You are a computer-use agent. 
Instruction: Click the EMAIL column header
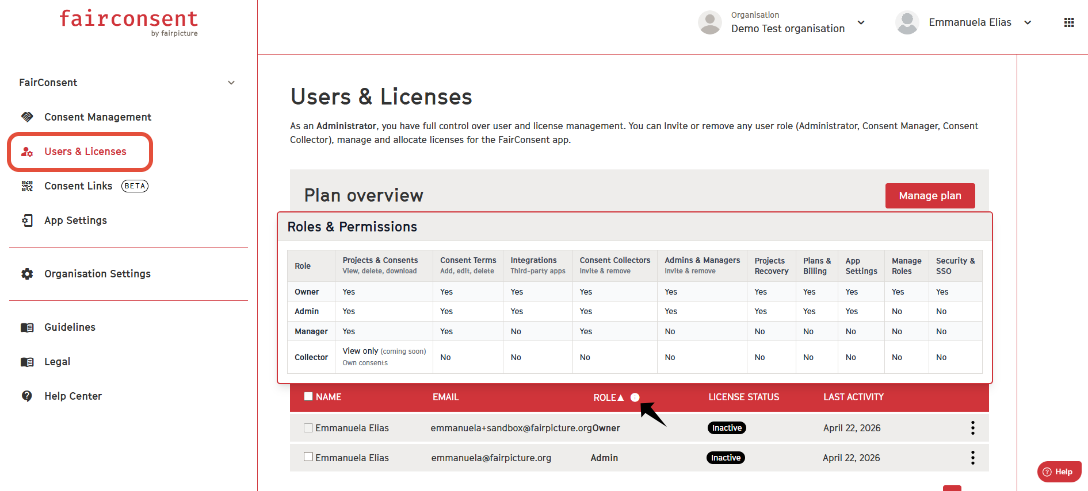[x=445, y=397]
